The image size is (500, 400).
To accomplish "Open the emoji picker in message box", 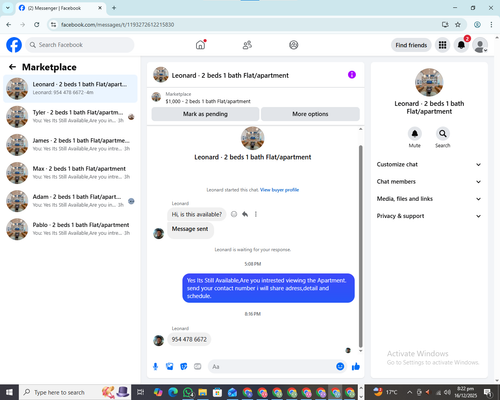I will tap(340, 367).
